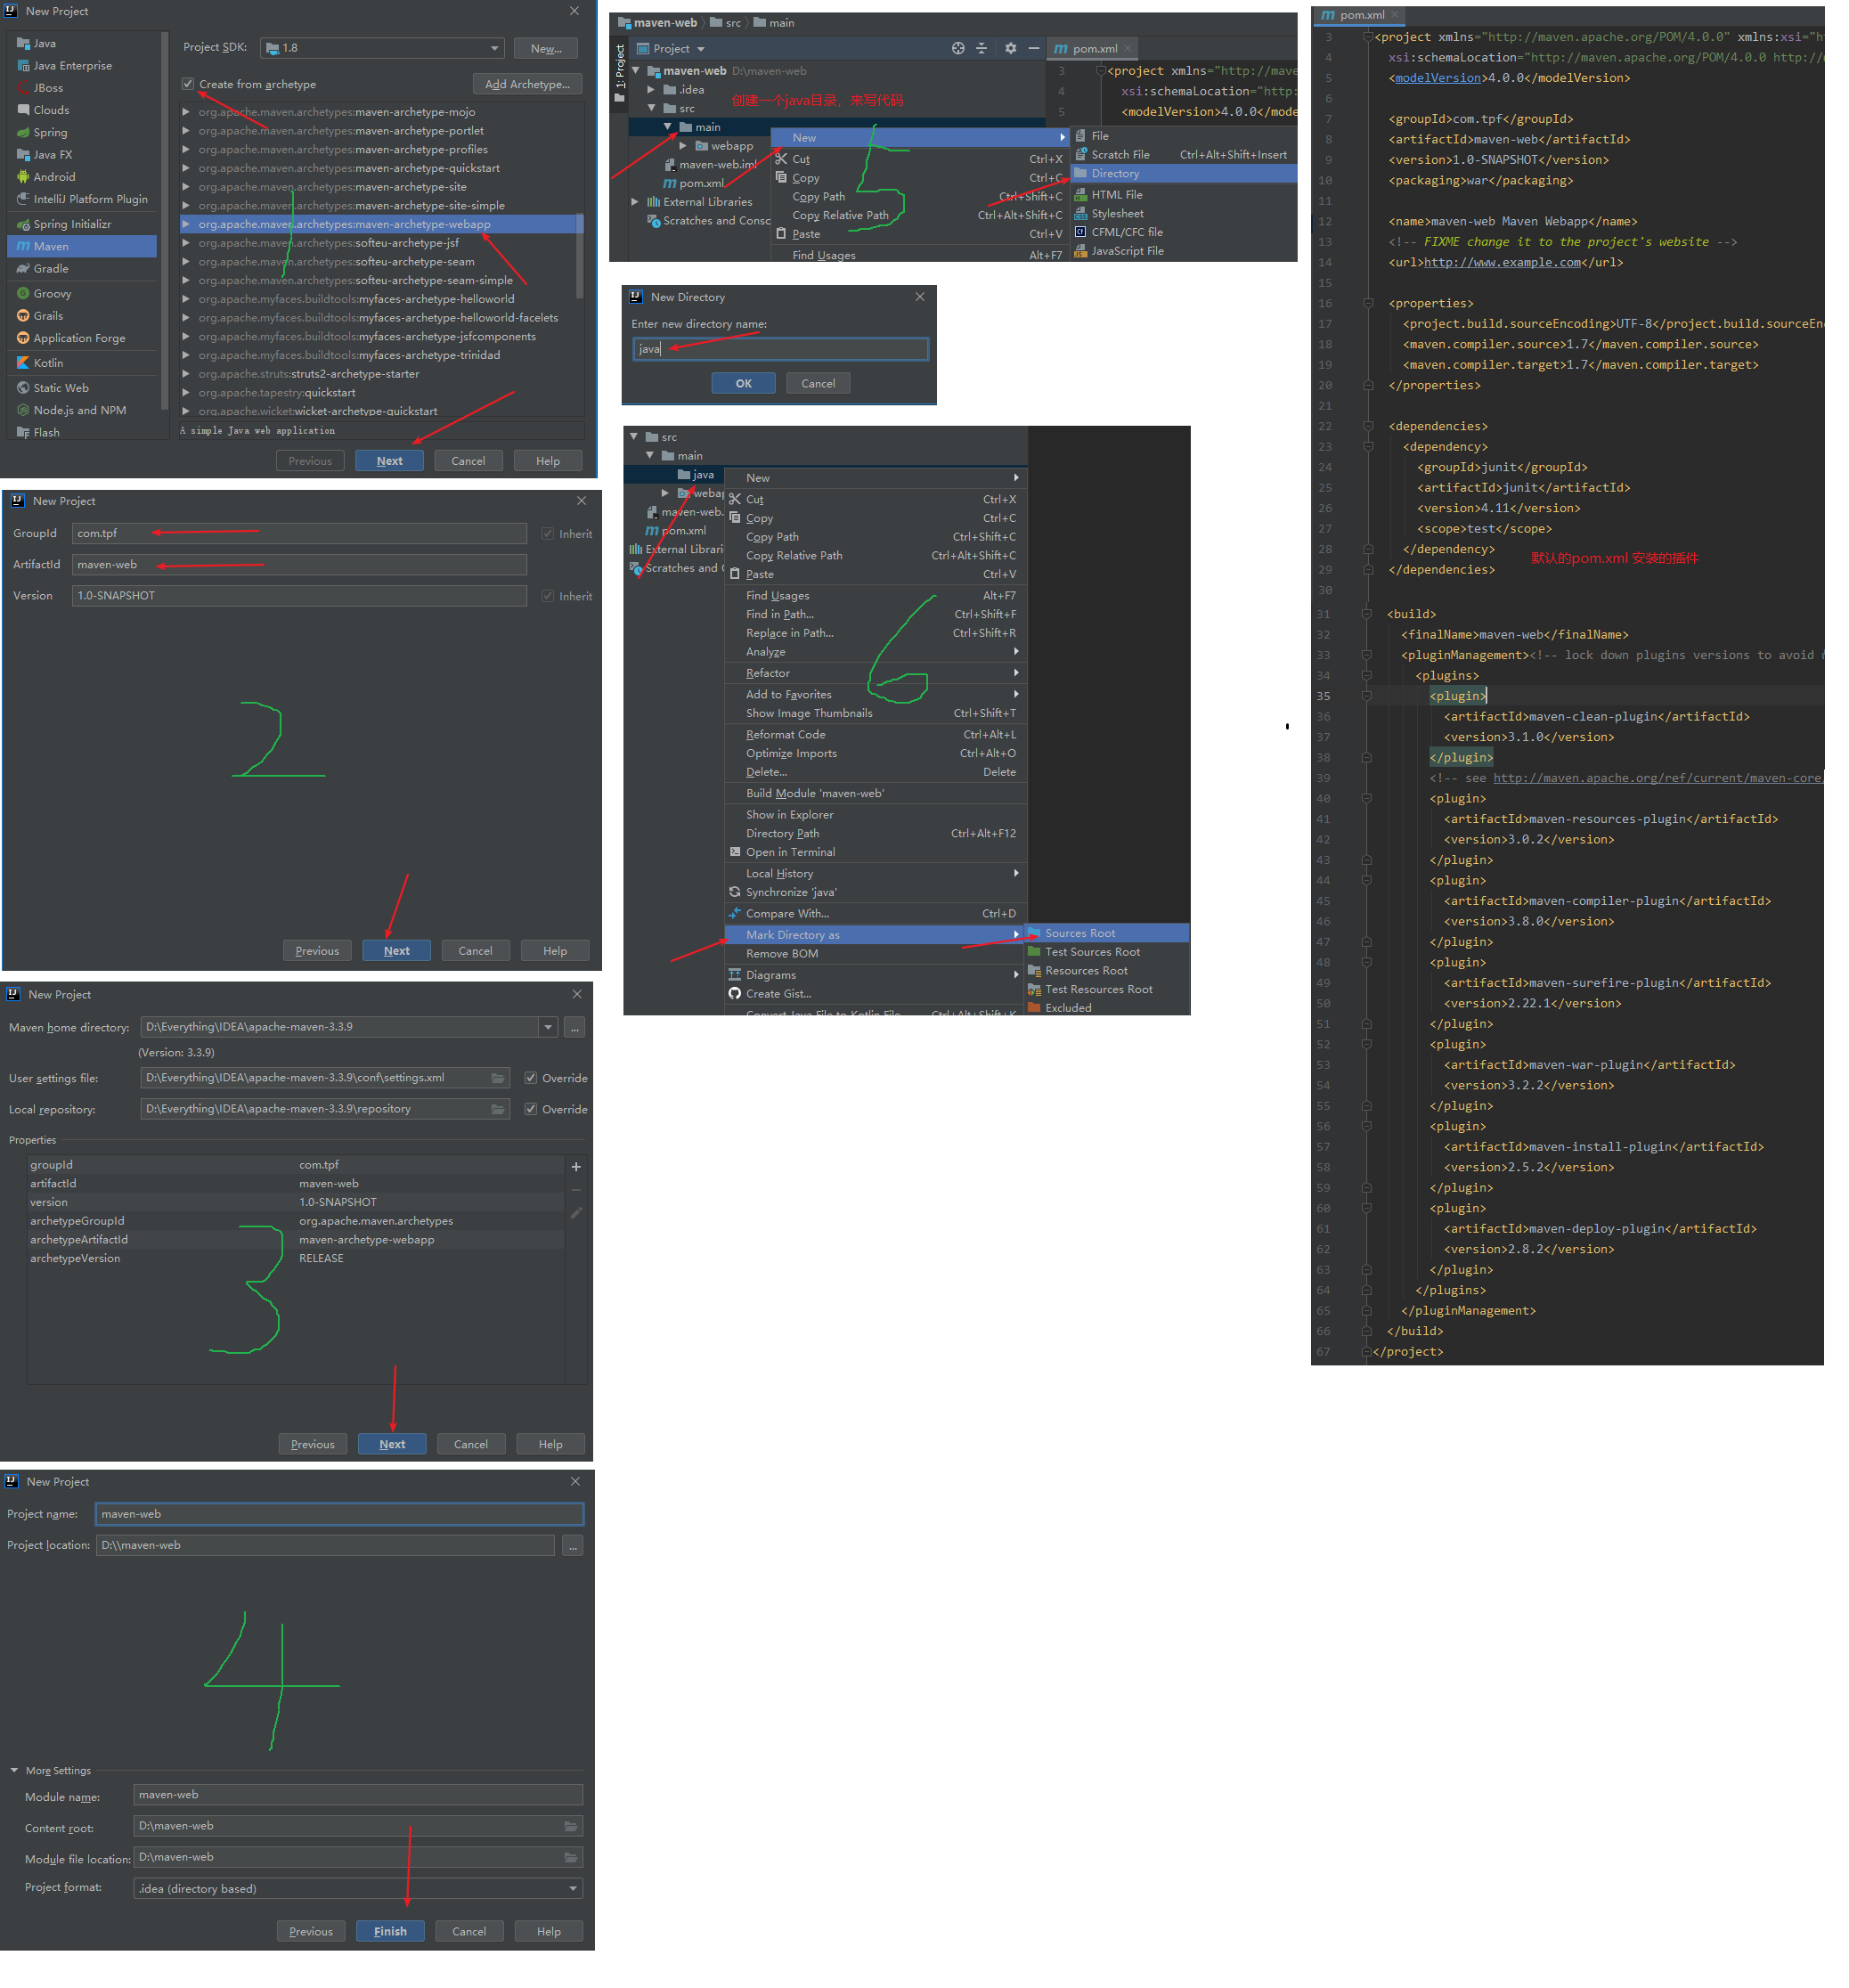Click the Kotlin icon in project type list

tap(23, 363)
